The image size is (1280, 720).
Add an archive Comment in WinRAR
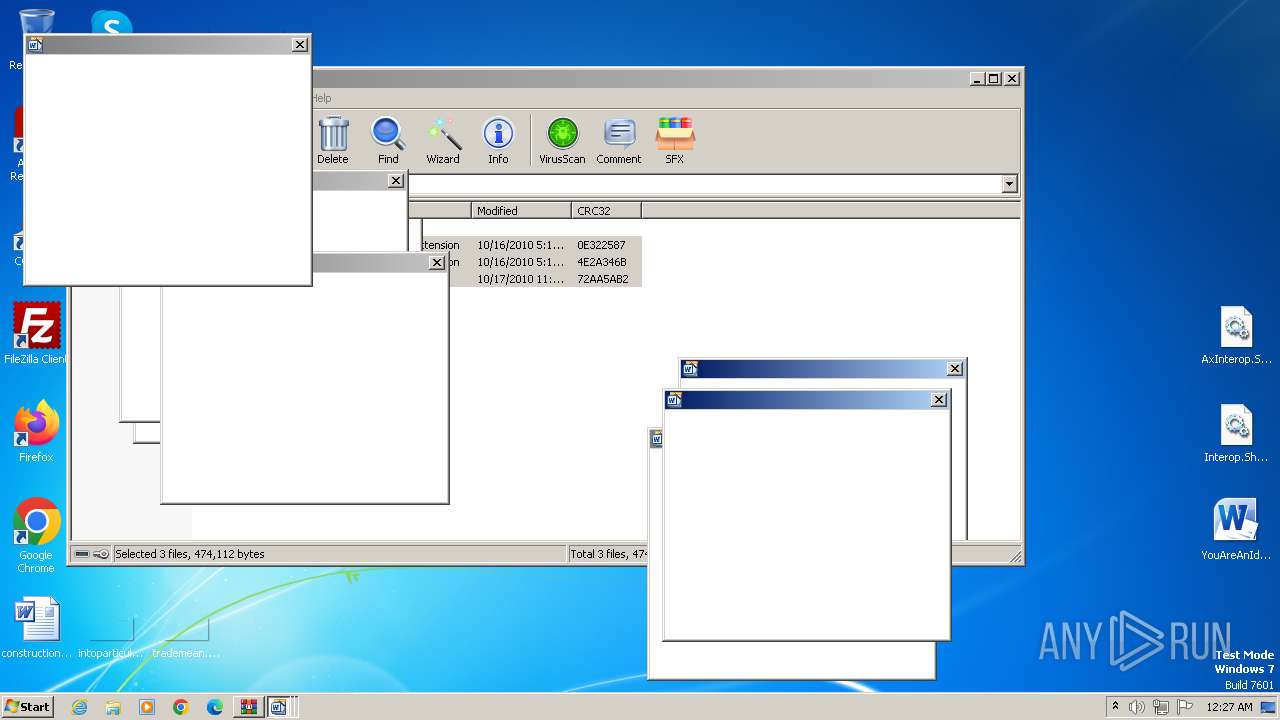click(619, 140)
